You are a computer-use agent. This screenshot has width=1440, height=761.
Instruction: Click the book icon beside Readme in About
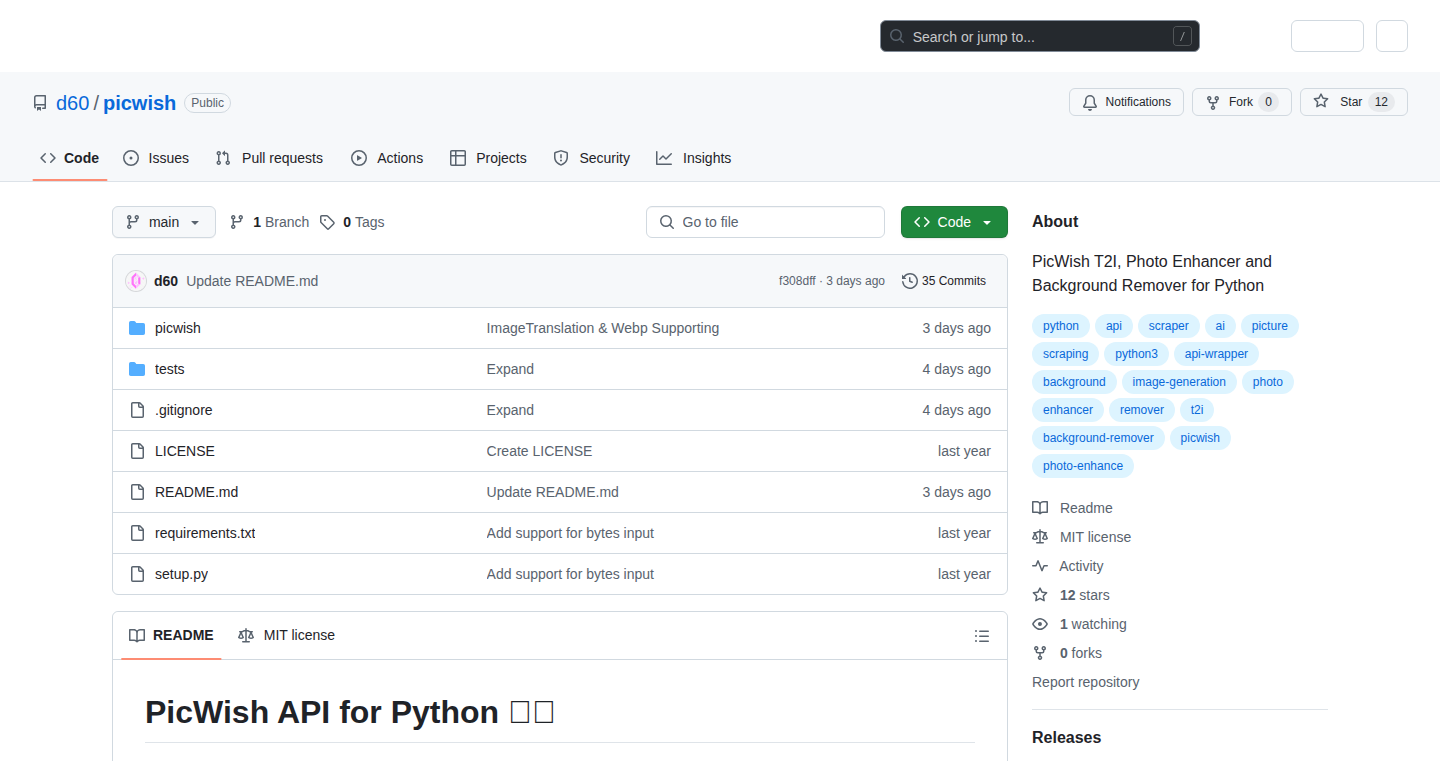[x=1040, y=508]
